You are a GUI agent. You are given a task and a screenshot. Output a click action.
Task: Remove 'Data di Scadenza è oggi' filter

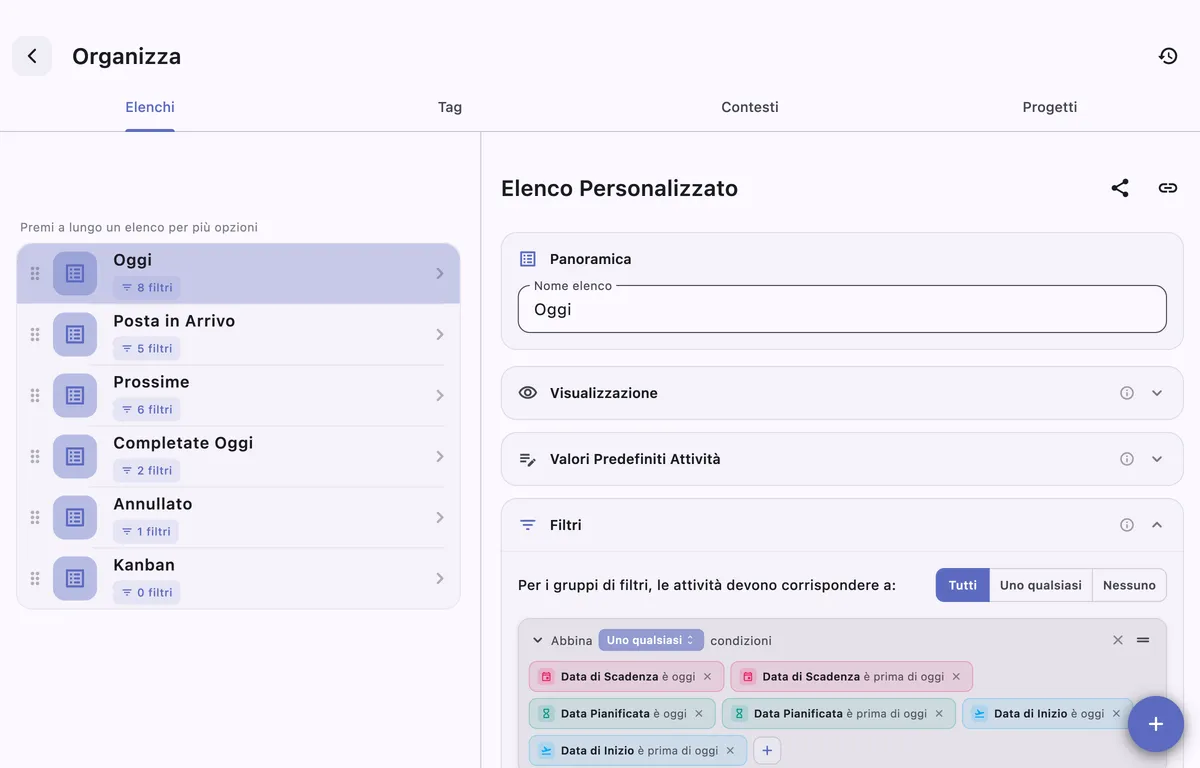(x=707, y=677)
